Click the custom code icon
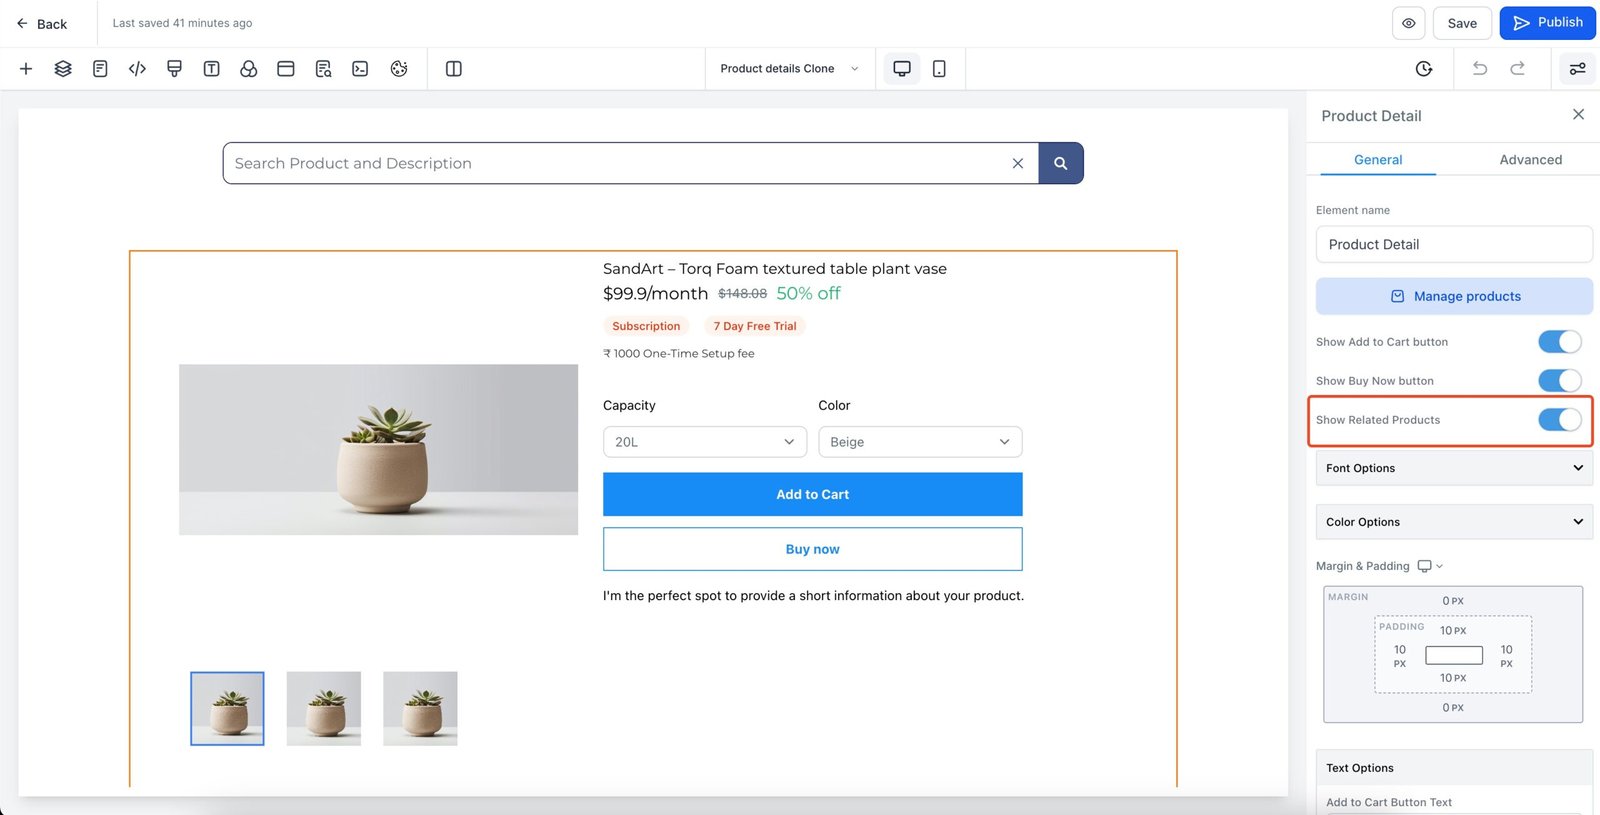 click(137, 69)
